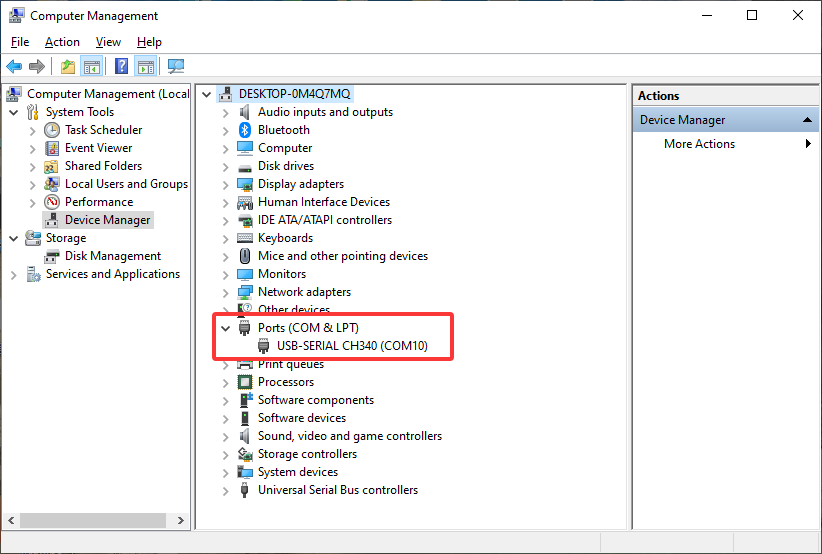The height and width of the screenshot is (554, 822).
Task: Select the USB-SERIAL CH340 (COM10) device
Action: pyautogui.click(x=352, y=346)
